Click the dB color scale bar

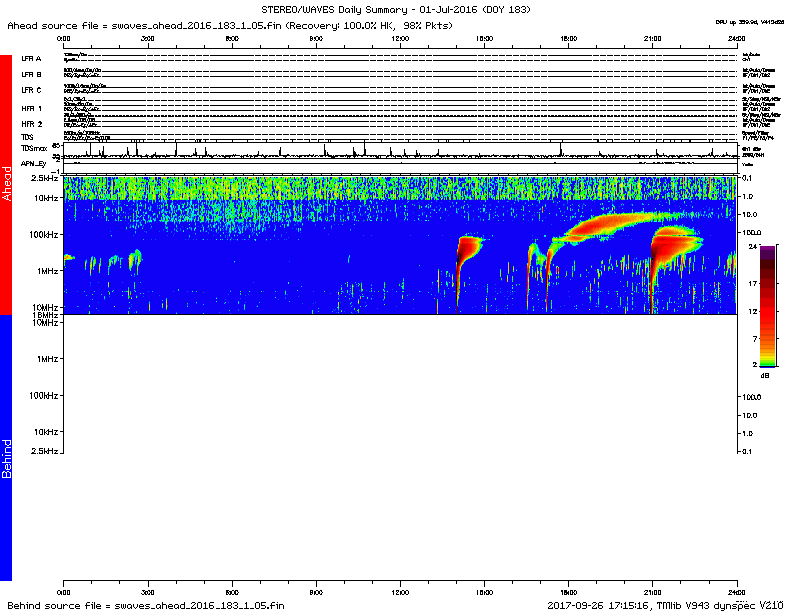click(x=766, y=305)
